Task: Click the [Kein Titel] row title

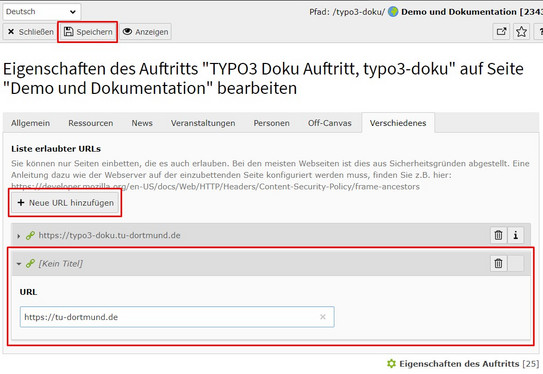Action: coord(61,264)
